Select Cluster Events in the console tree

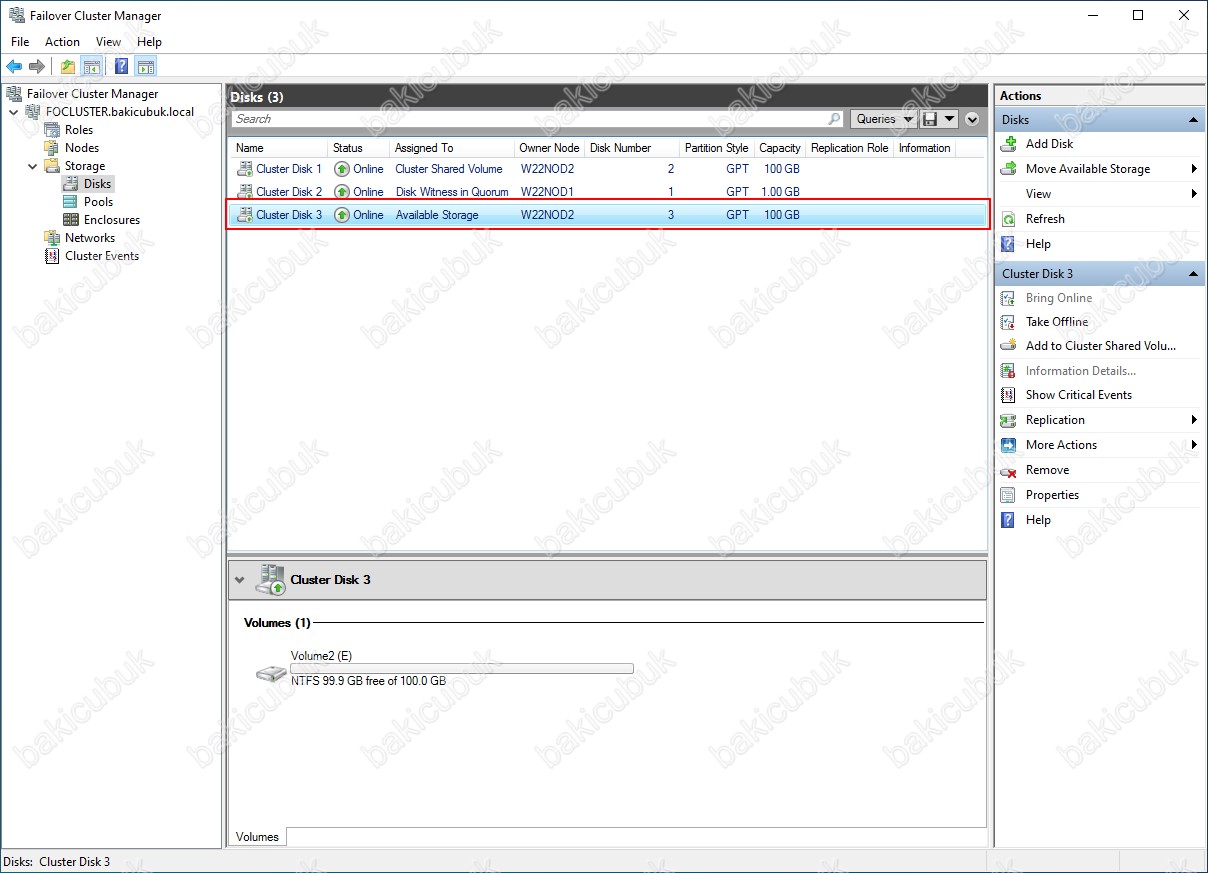[102, 256]
